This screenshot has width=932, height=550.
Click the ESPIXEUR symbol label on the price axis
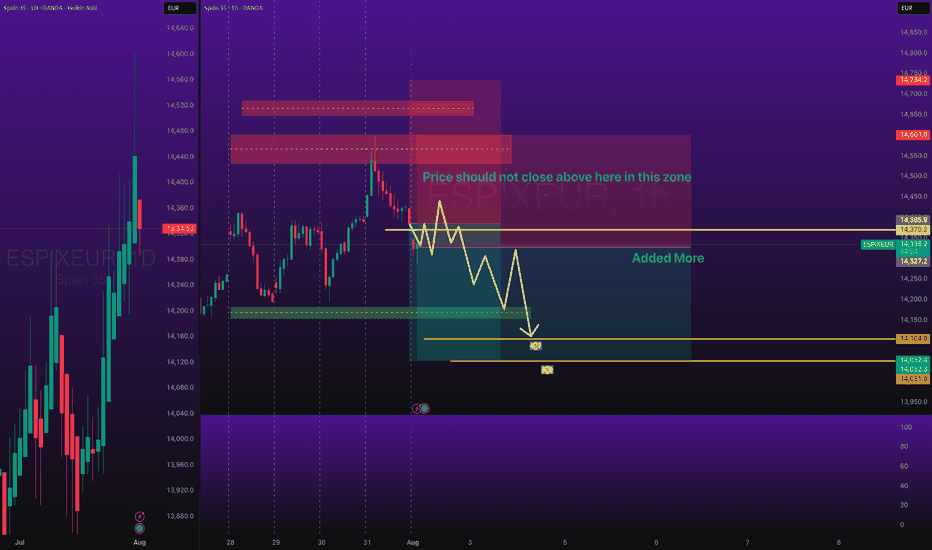click(878, 244)
